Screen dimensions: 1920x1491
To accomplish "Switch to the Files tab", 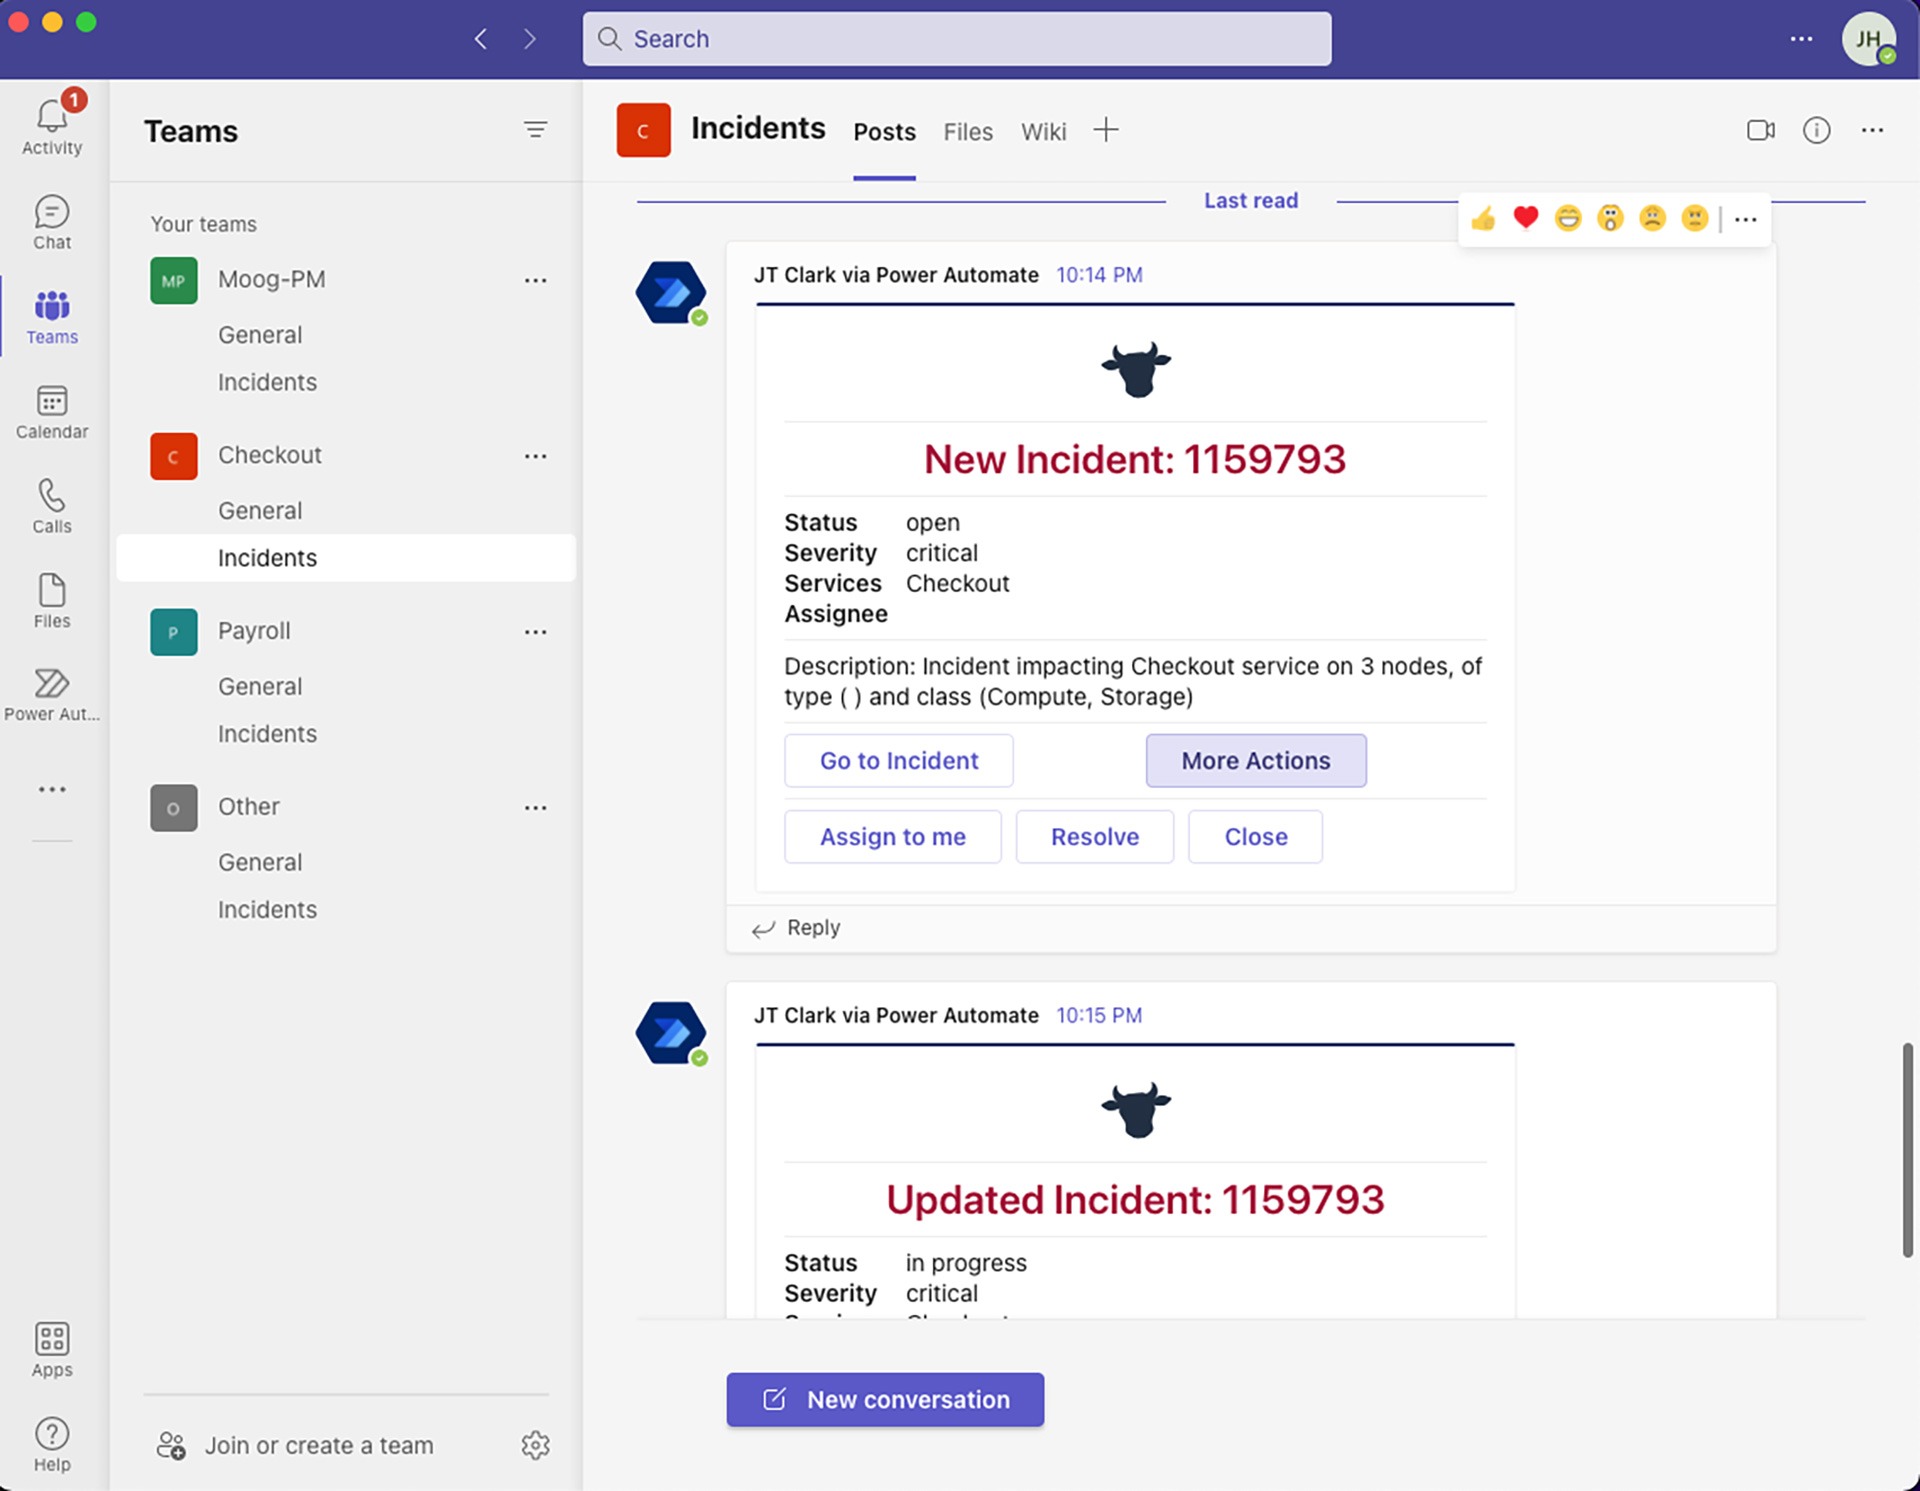I will click(968, 132).
